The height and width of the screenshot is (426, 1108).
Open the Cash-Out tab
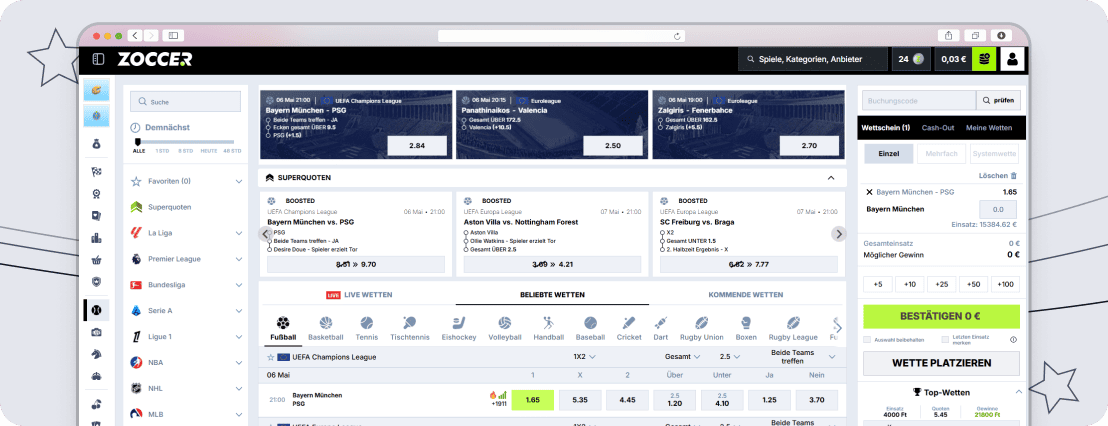pos(938,128)
